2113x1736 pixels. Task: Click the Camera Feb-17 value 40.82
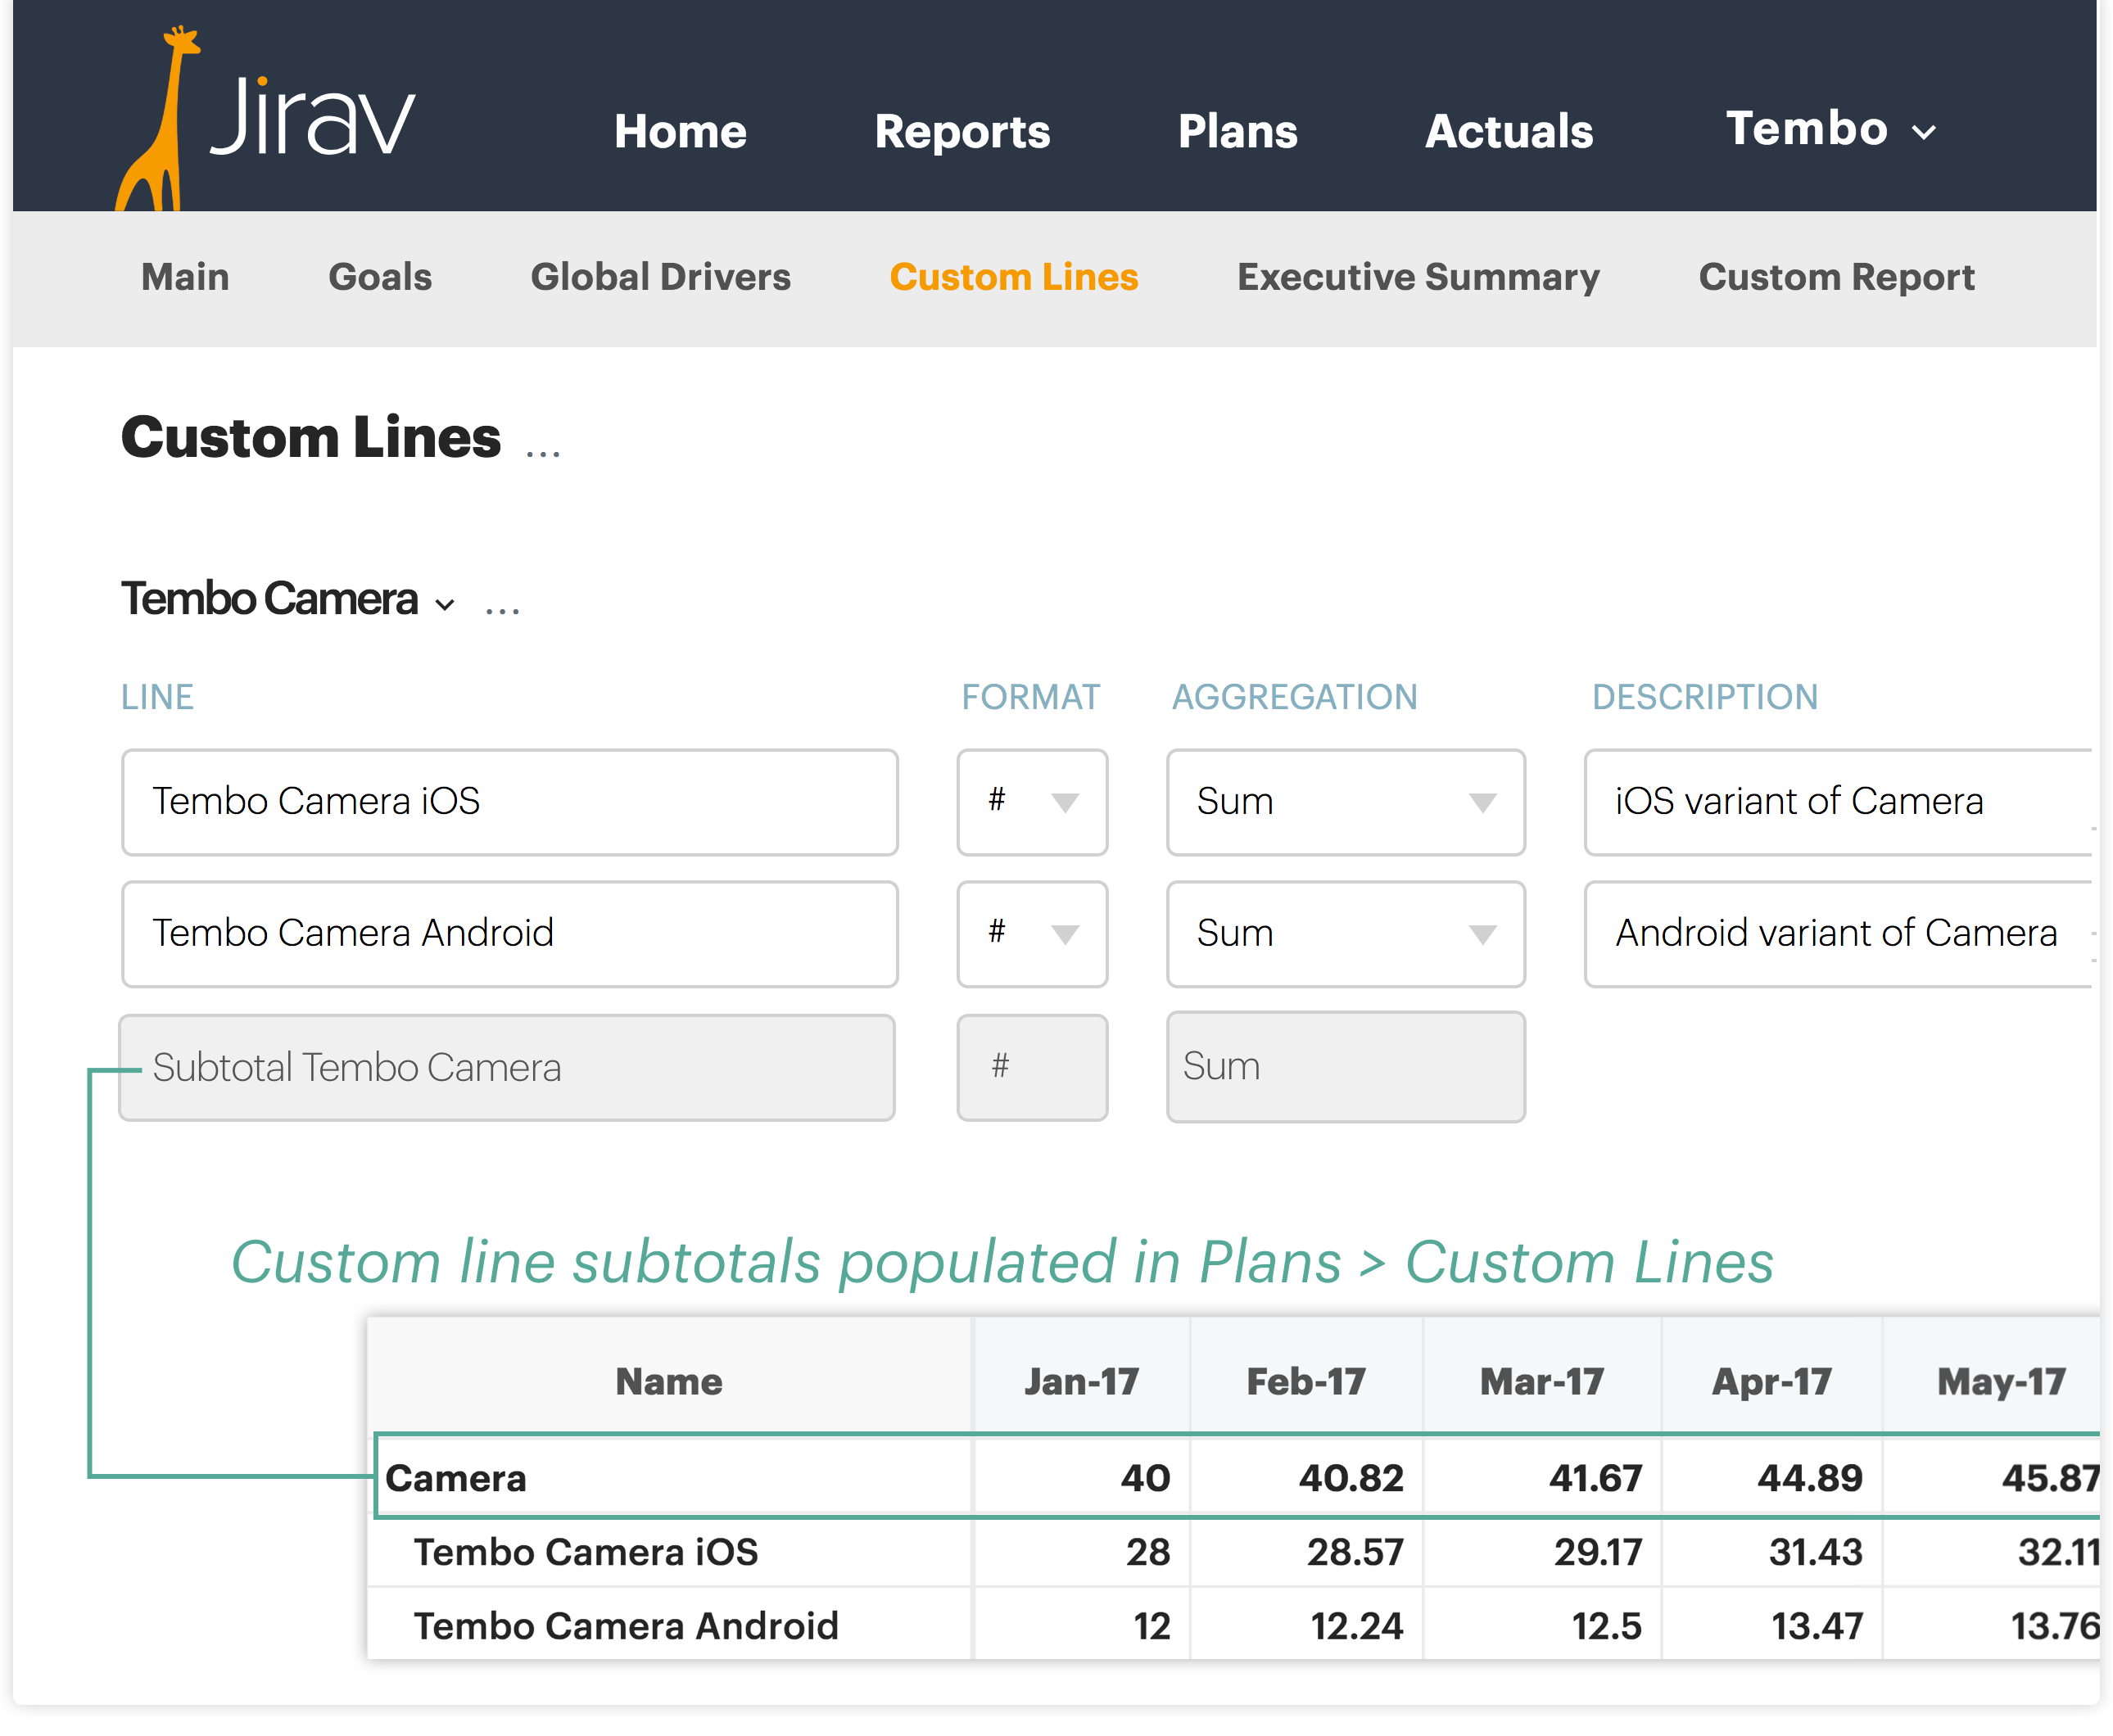coord(1351,1478)
